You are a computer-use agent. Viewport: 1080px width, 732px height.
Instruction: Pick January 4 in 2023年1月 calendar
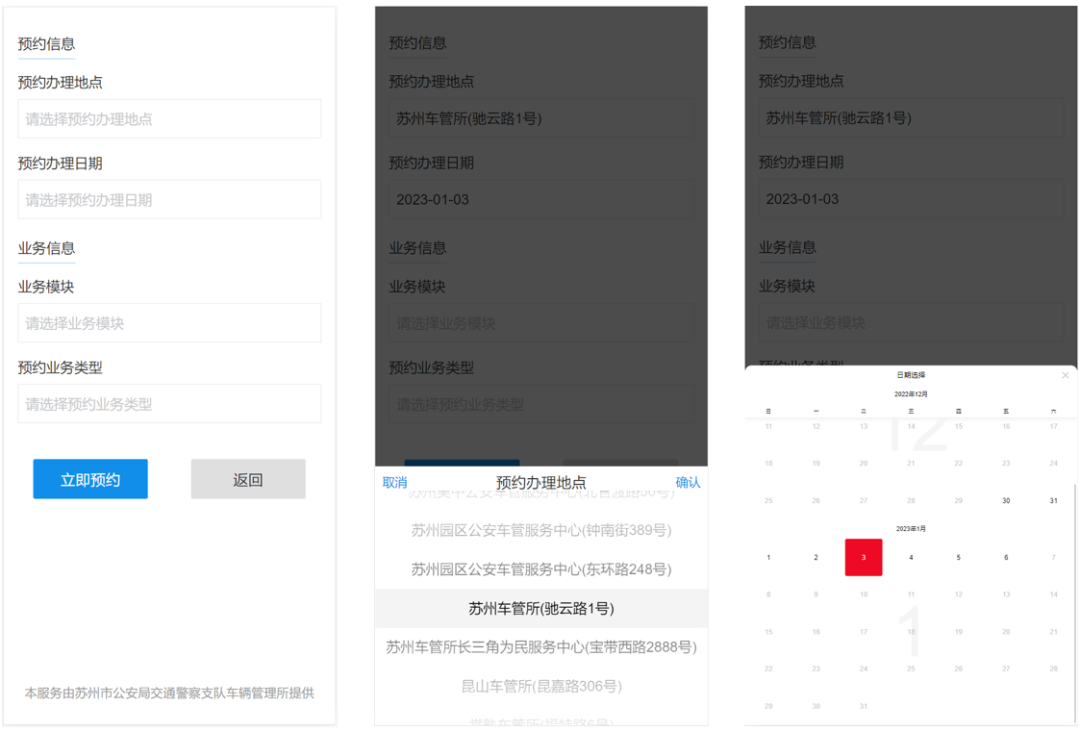911,557
